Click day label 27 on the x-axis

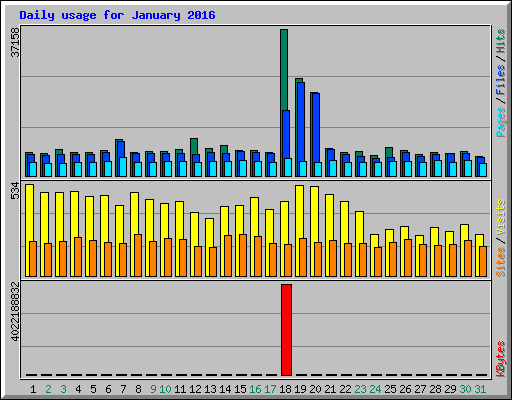[420, 389]
